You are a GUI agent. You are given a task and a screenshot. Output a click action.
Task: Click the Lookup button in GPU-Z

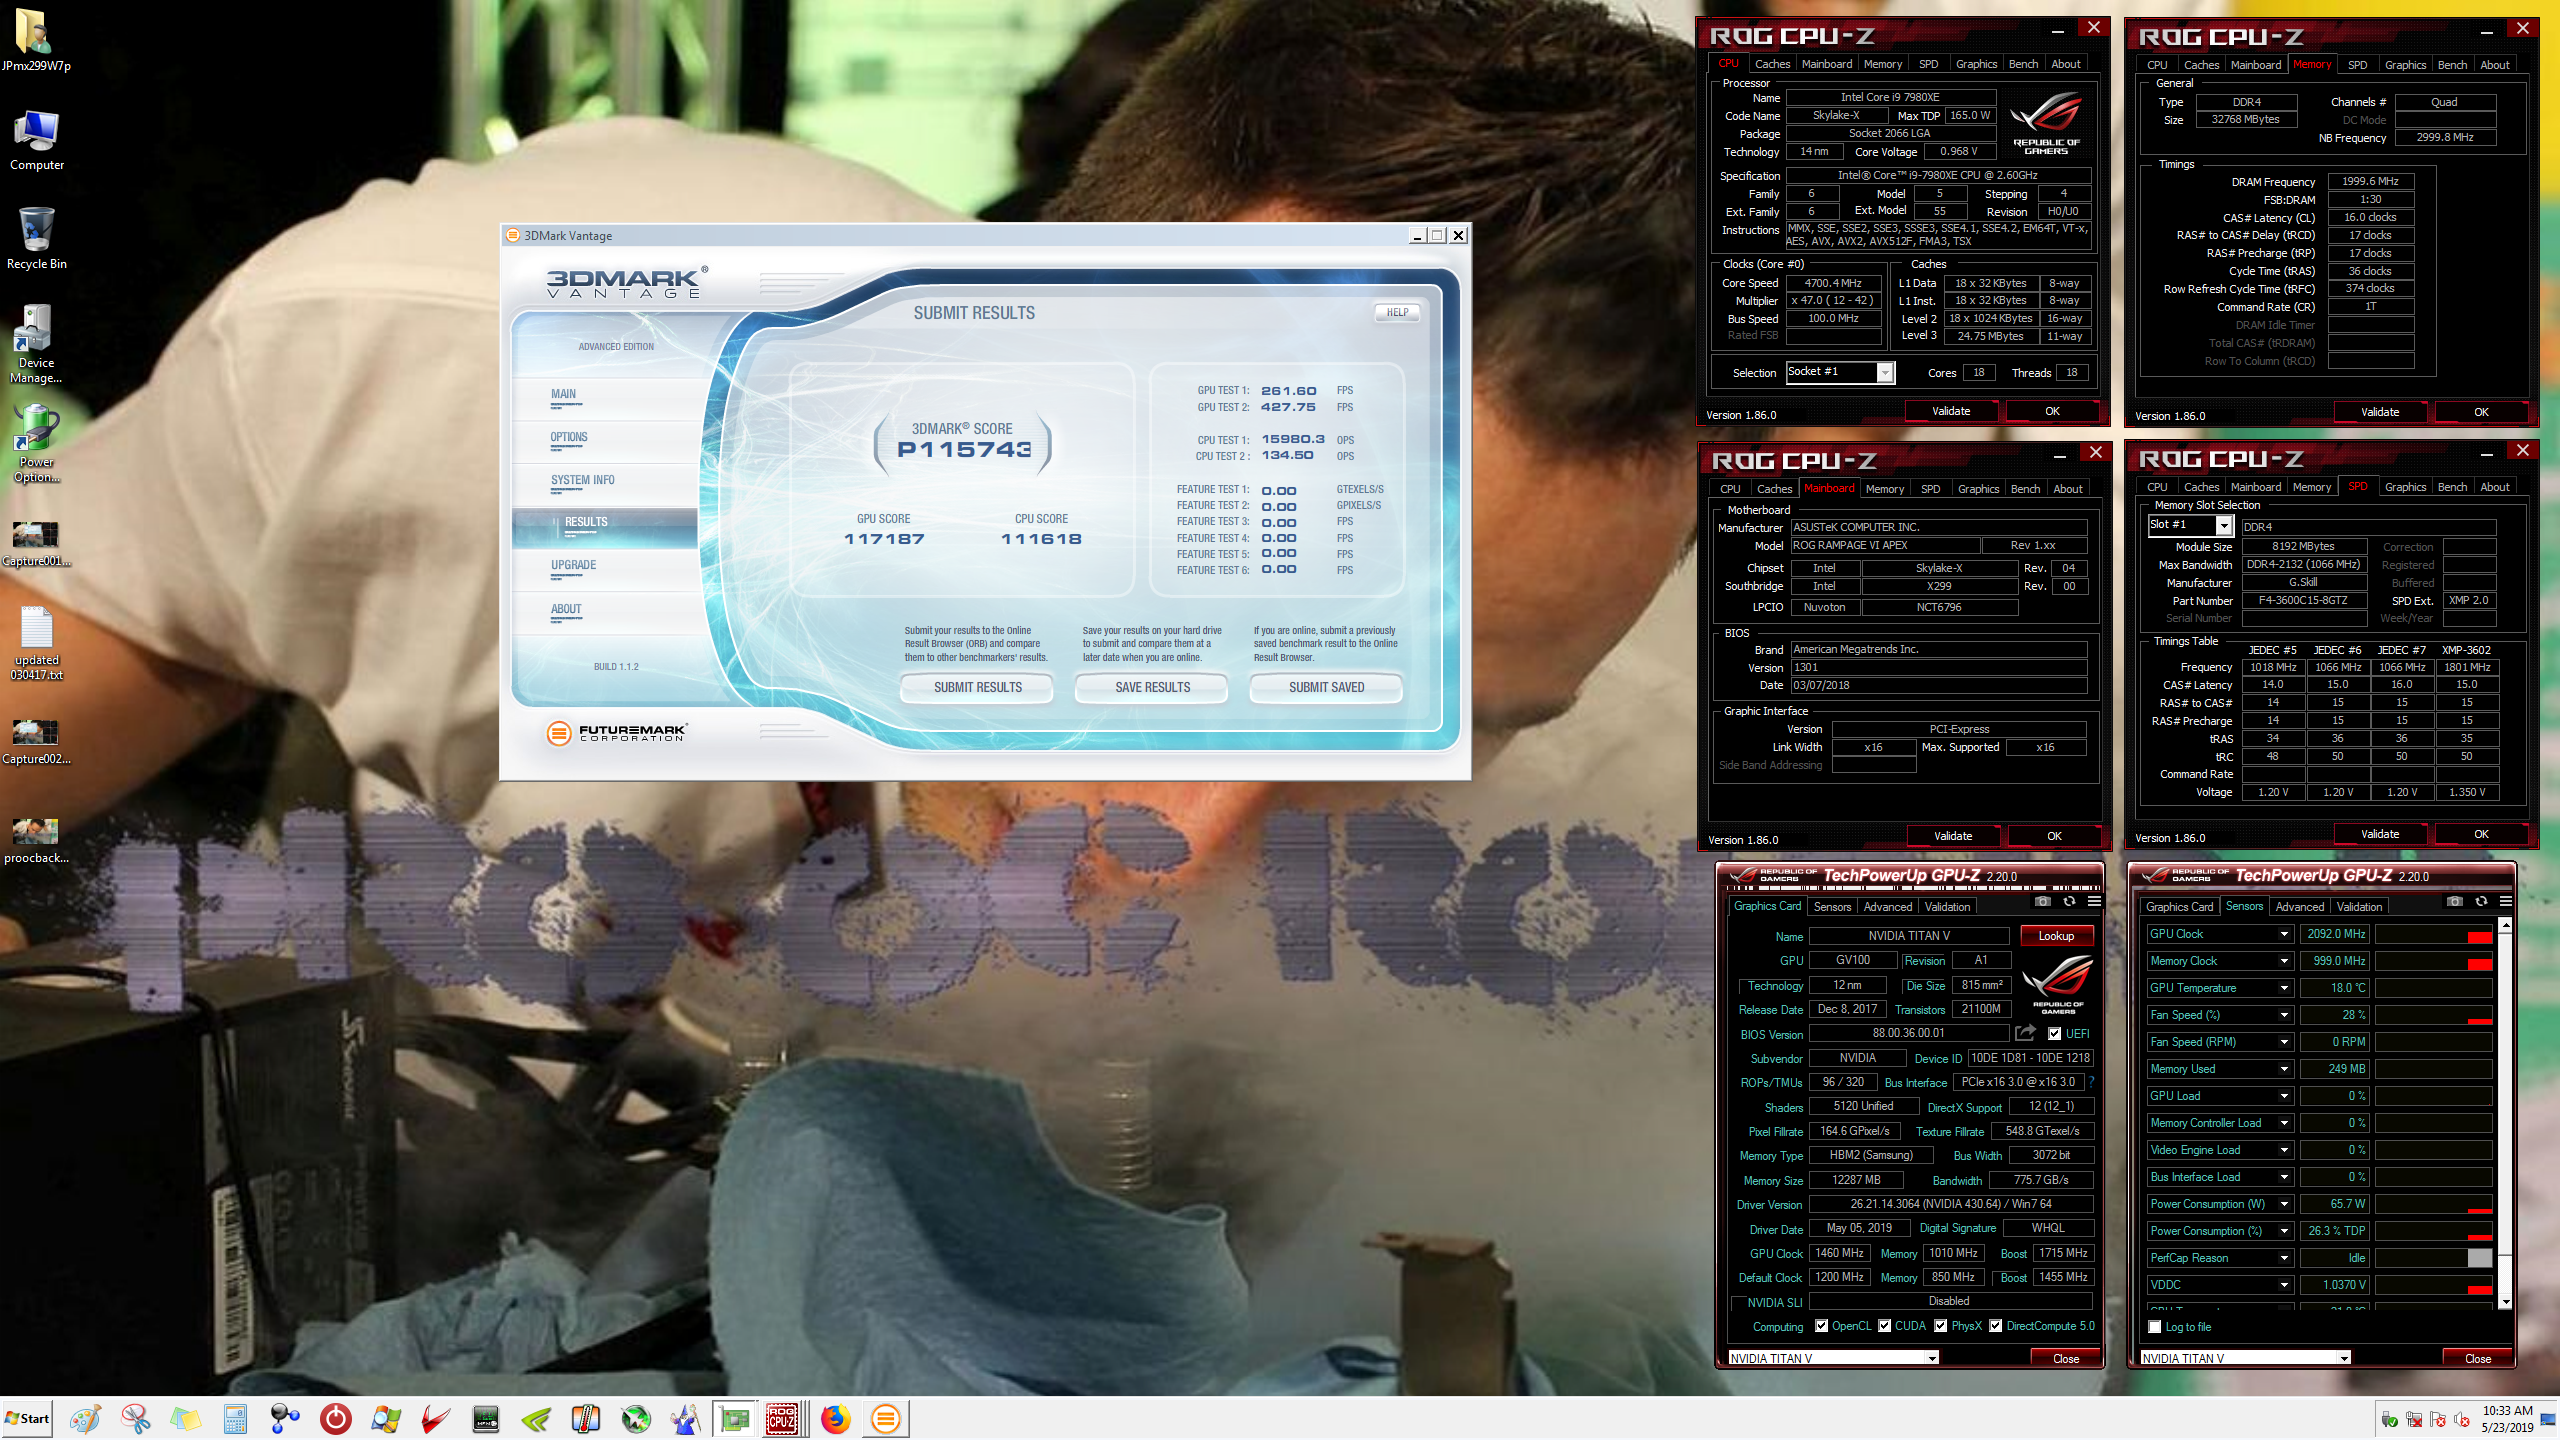click(x=2056, y=936)
